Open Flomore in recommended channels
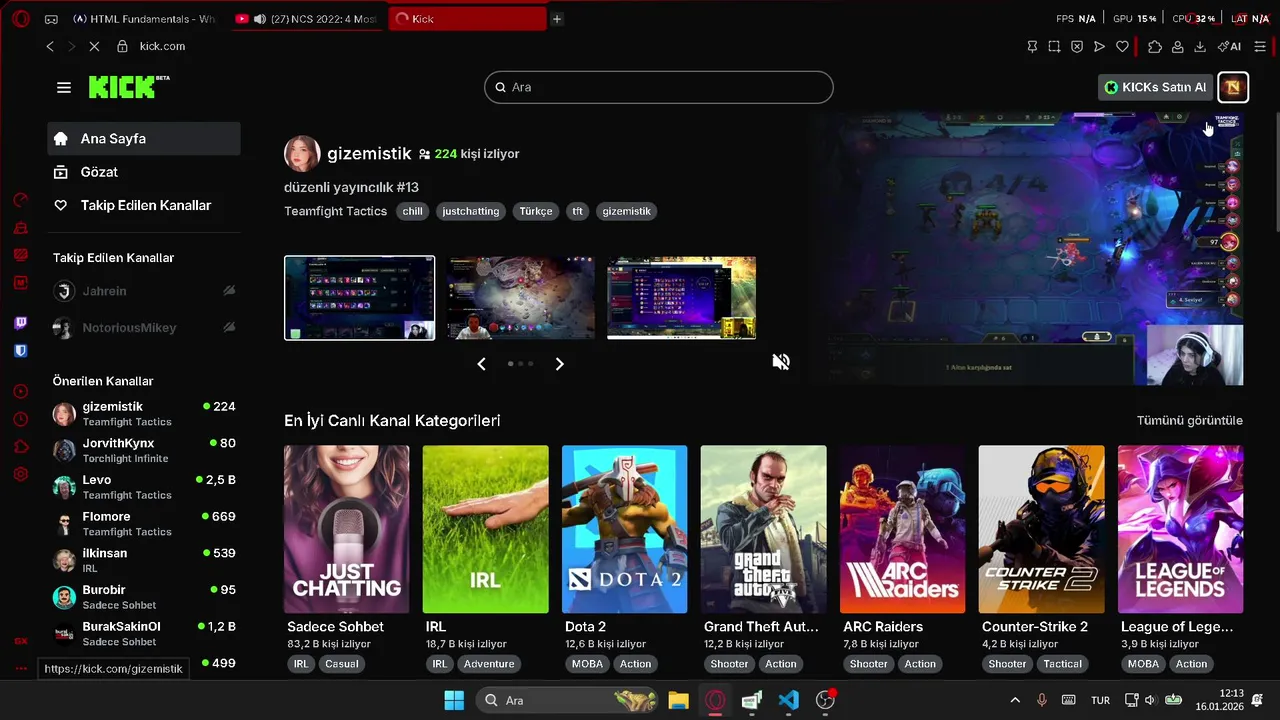 coord(144,524)
